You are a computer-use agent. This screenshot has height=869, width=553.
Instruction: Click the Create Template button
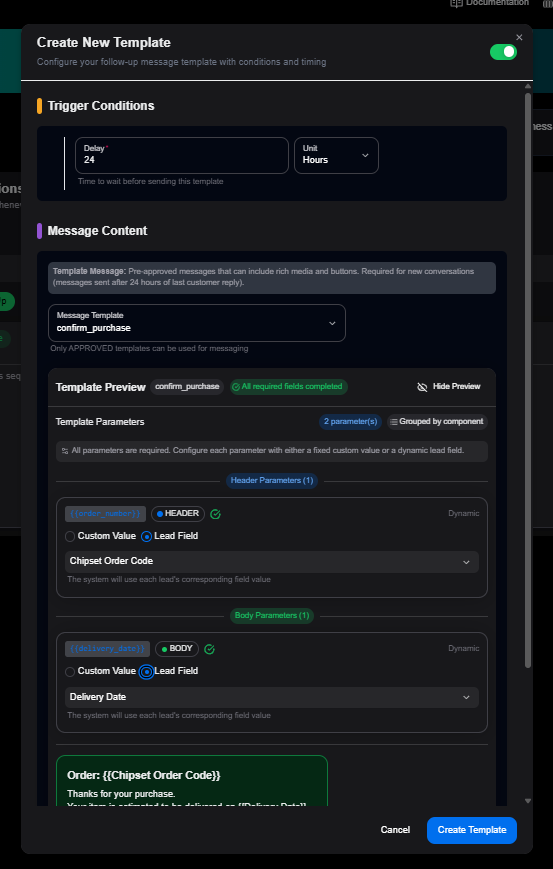point(472,830)
